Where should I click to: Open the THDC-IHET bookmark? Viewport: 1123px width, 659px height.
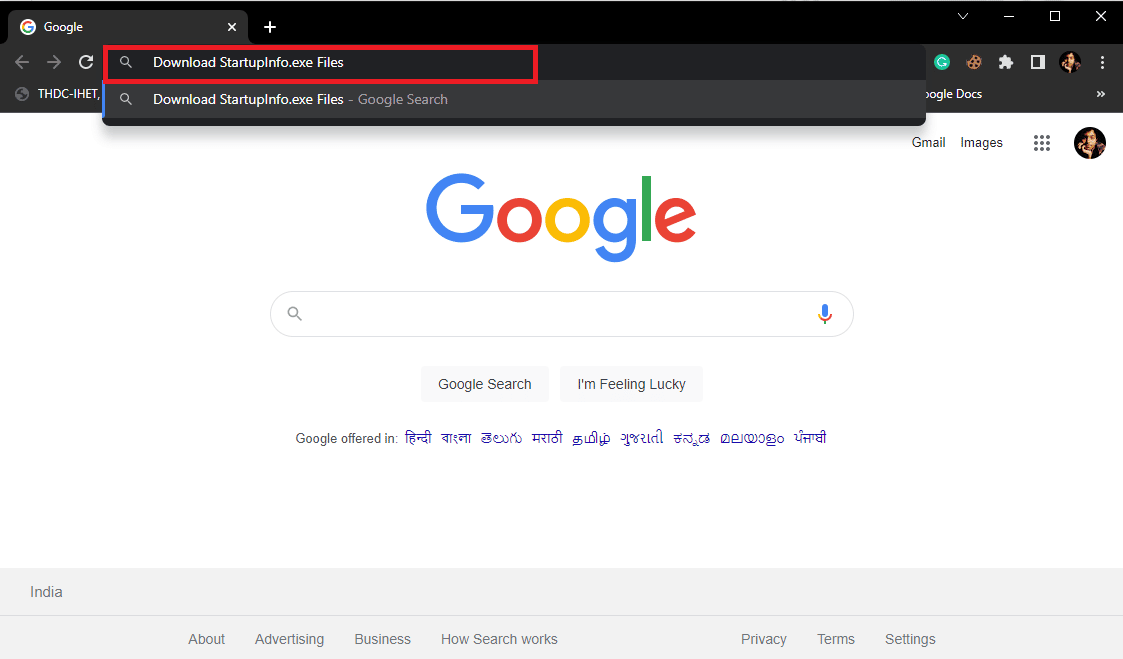68,93
